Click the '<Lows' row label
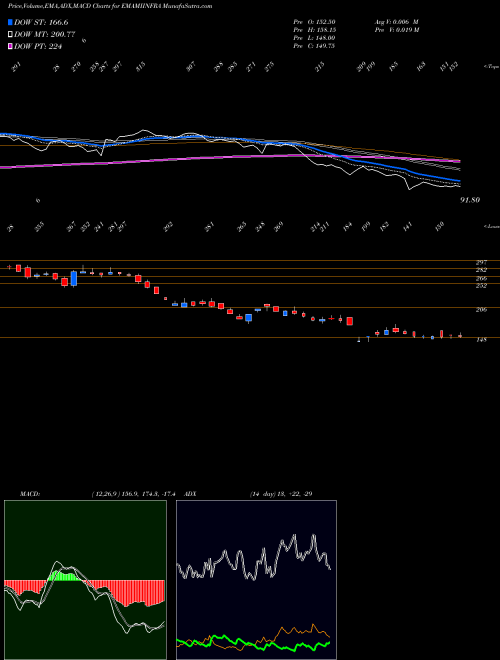 click(491, 226)
